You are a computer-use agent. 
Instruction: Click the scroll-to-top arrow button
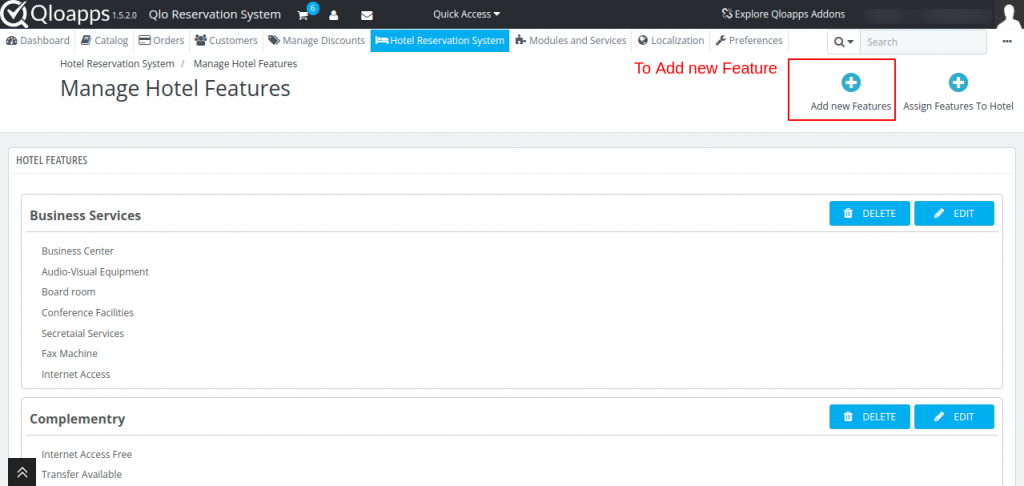22,472
